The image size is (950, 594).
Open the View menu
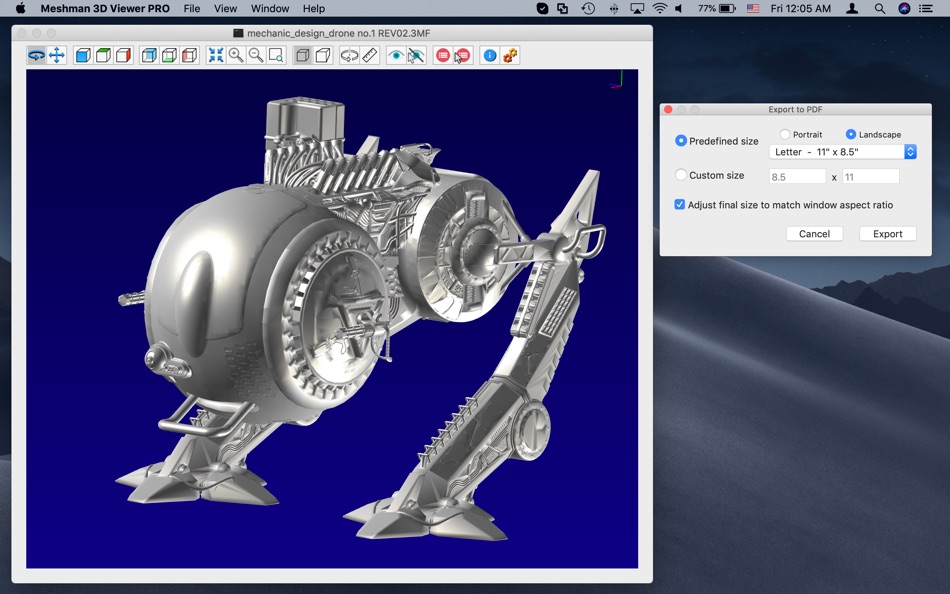(x=226, y=9)
